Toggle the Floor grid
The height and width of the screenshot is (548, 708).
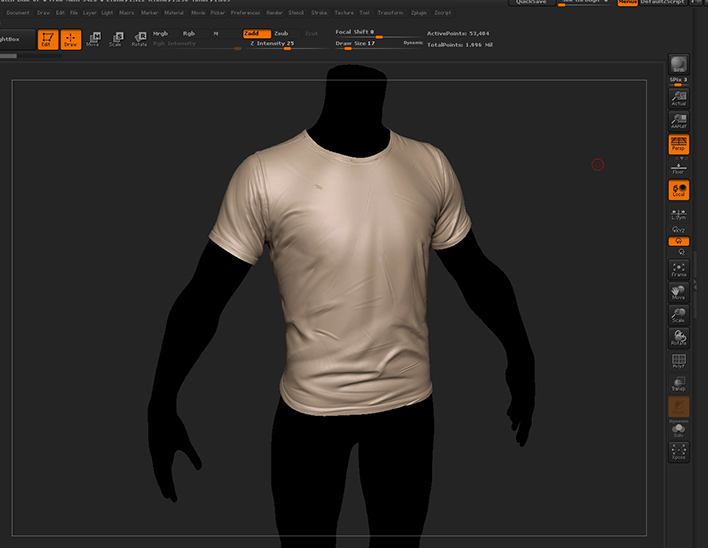point(678,169)
